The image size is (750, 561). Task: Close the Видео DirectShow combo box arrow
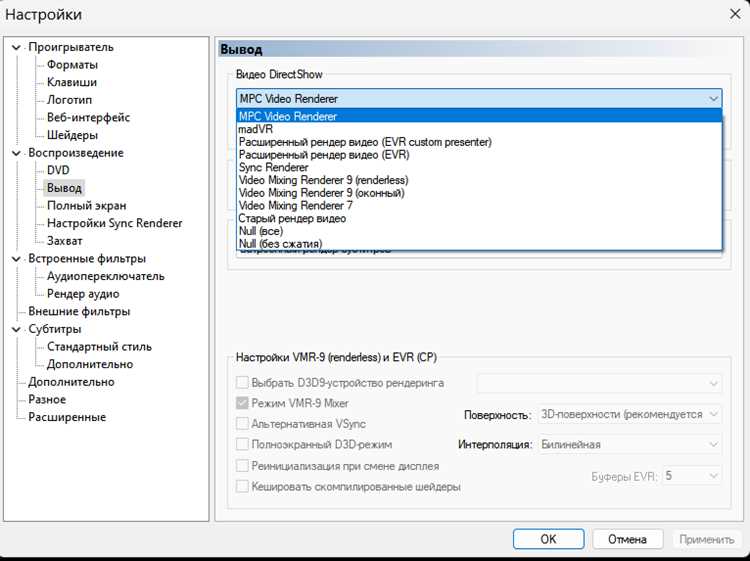pos(713,99)
